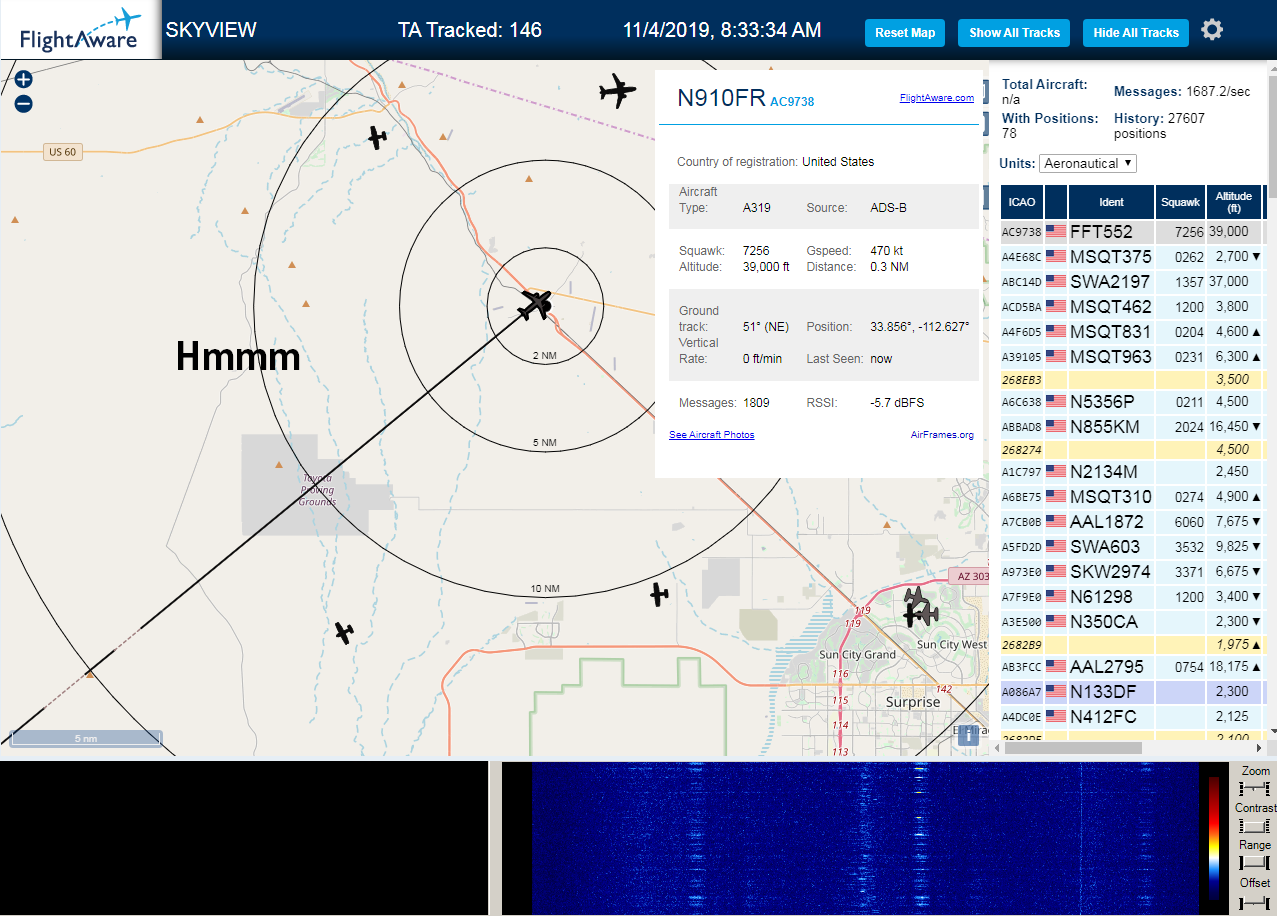Click the US flag in SKW2974 row
This screenshot has height=917, width=1277.
pyautogui.click(x=1056, y=572)
